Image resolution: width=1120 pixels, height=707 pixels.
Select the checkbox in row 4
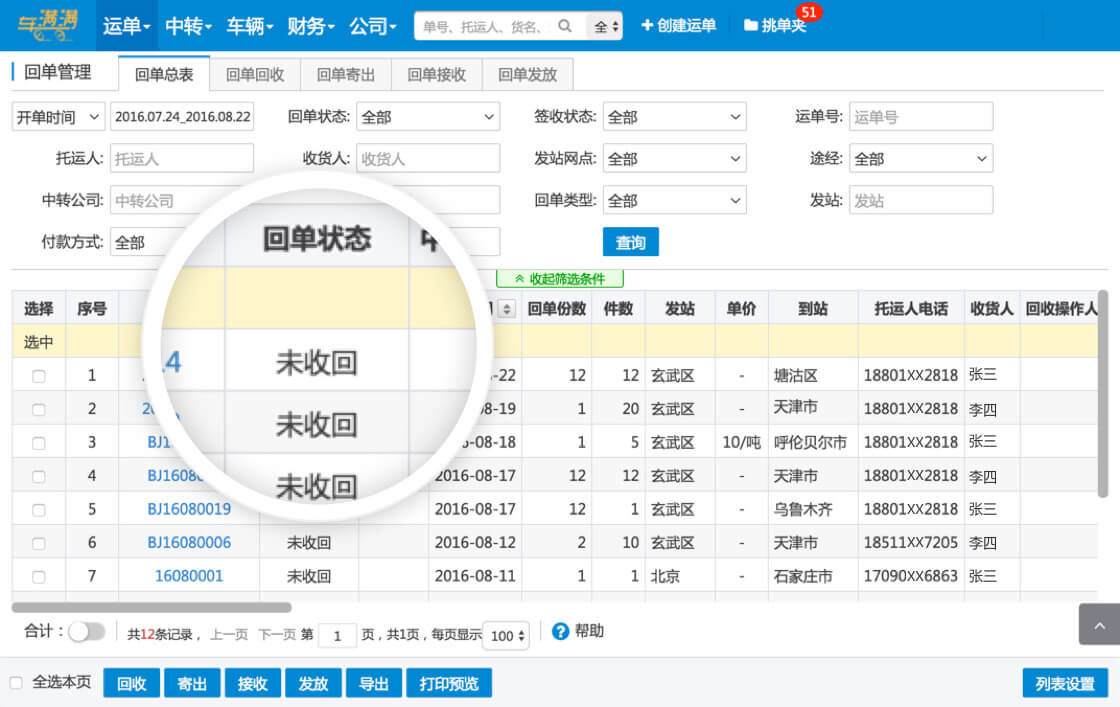click(x=39, y=476)
